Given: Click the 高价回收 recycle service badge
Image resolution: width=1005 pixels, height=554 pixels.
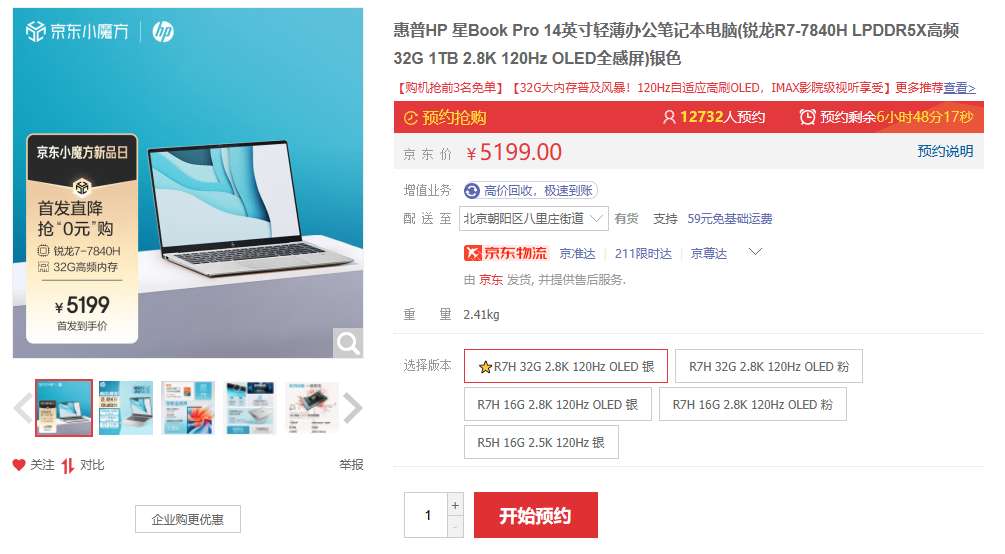Looking at the screenshot, I should pyautogui.click(x=530, y=190).
